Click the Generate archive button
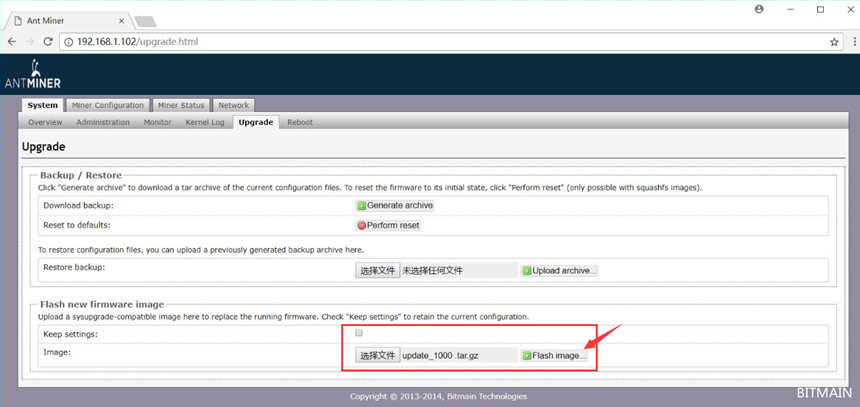The width and height of the screenshot is (860, 407). click(x=395, y=205)
